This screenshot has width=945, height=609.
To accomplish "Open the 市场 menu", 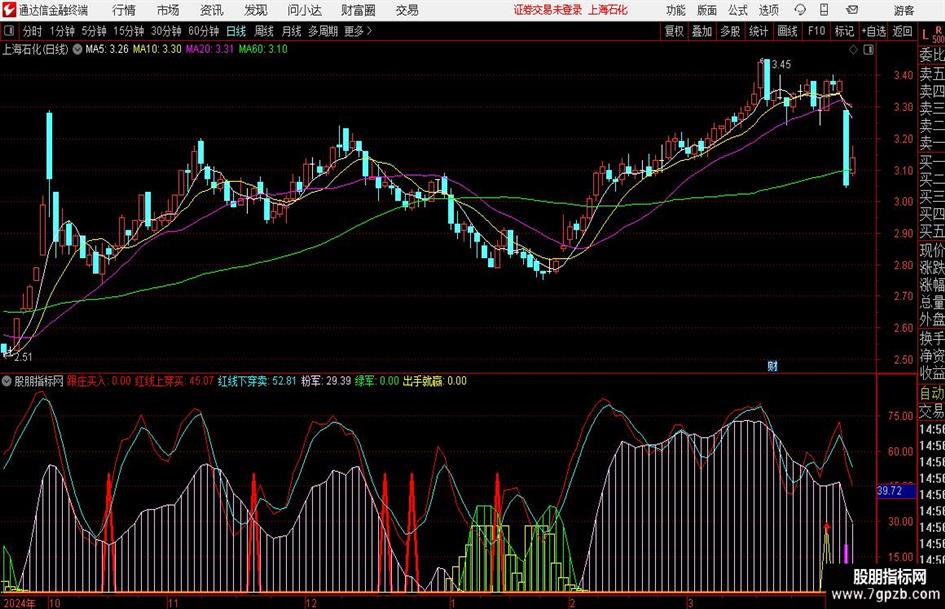I will click(x=168, y=10).
